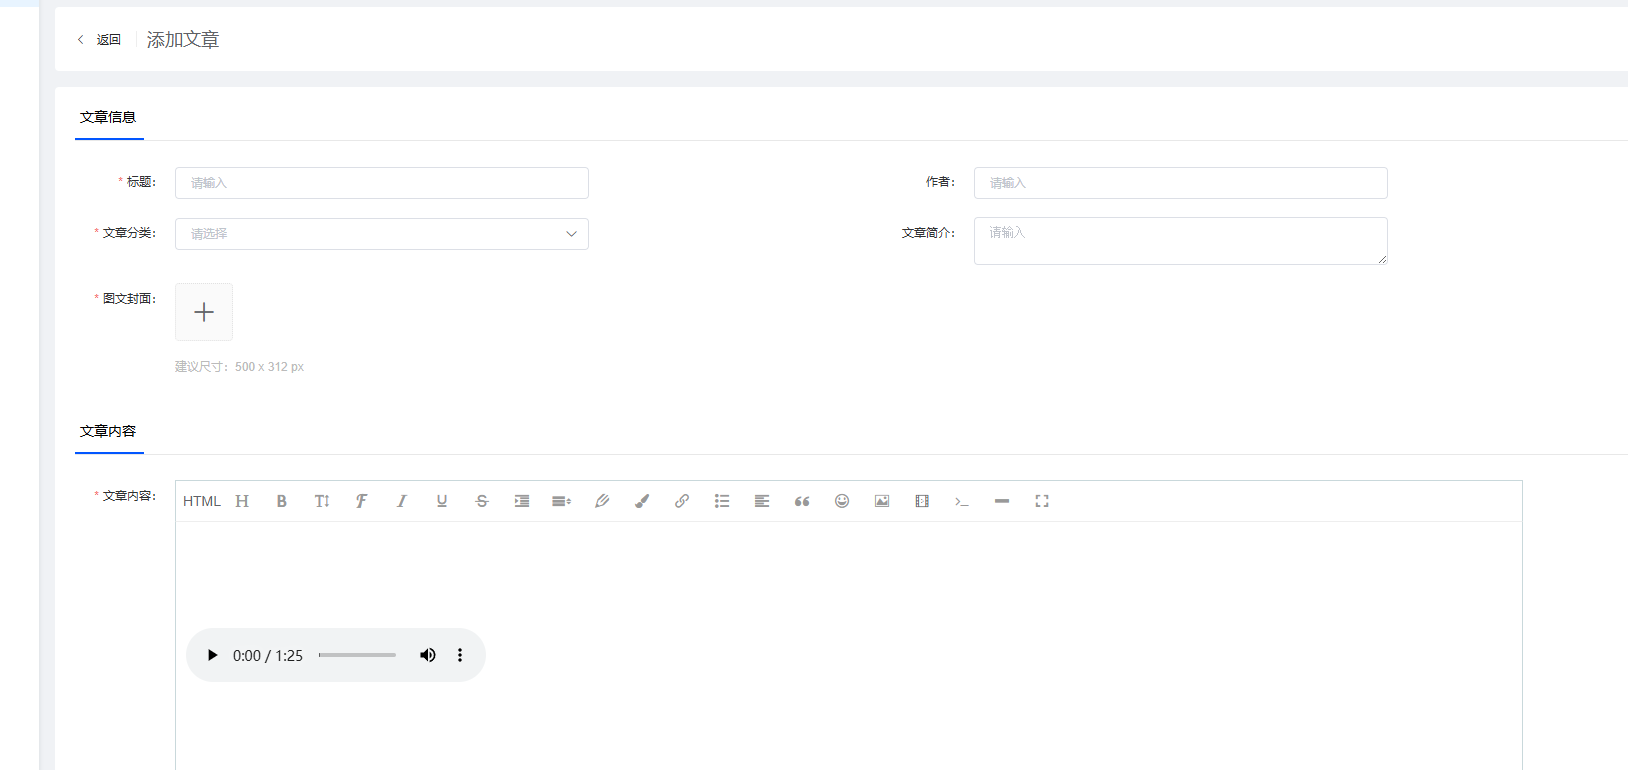Open the text alignment tool

pos(762,501)
